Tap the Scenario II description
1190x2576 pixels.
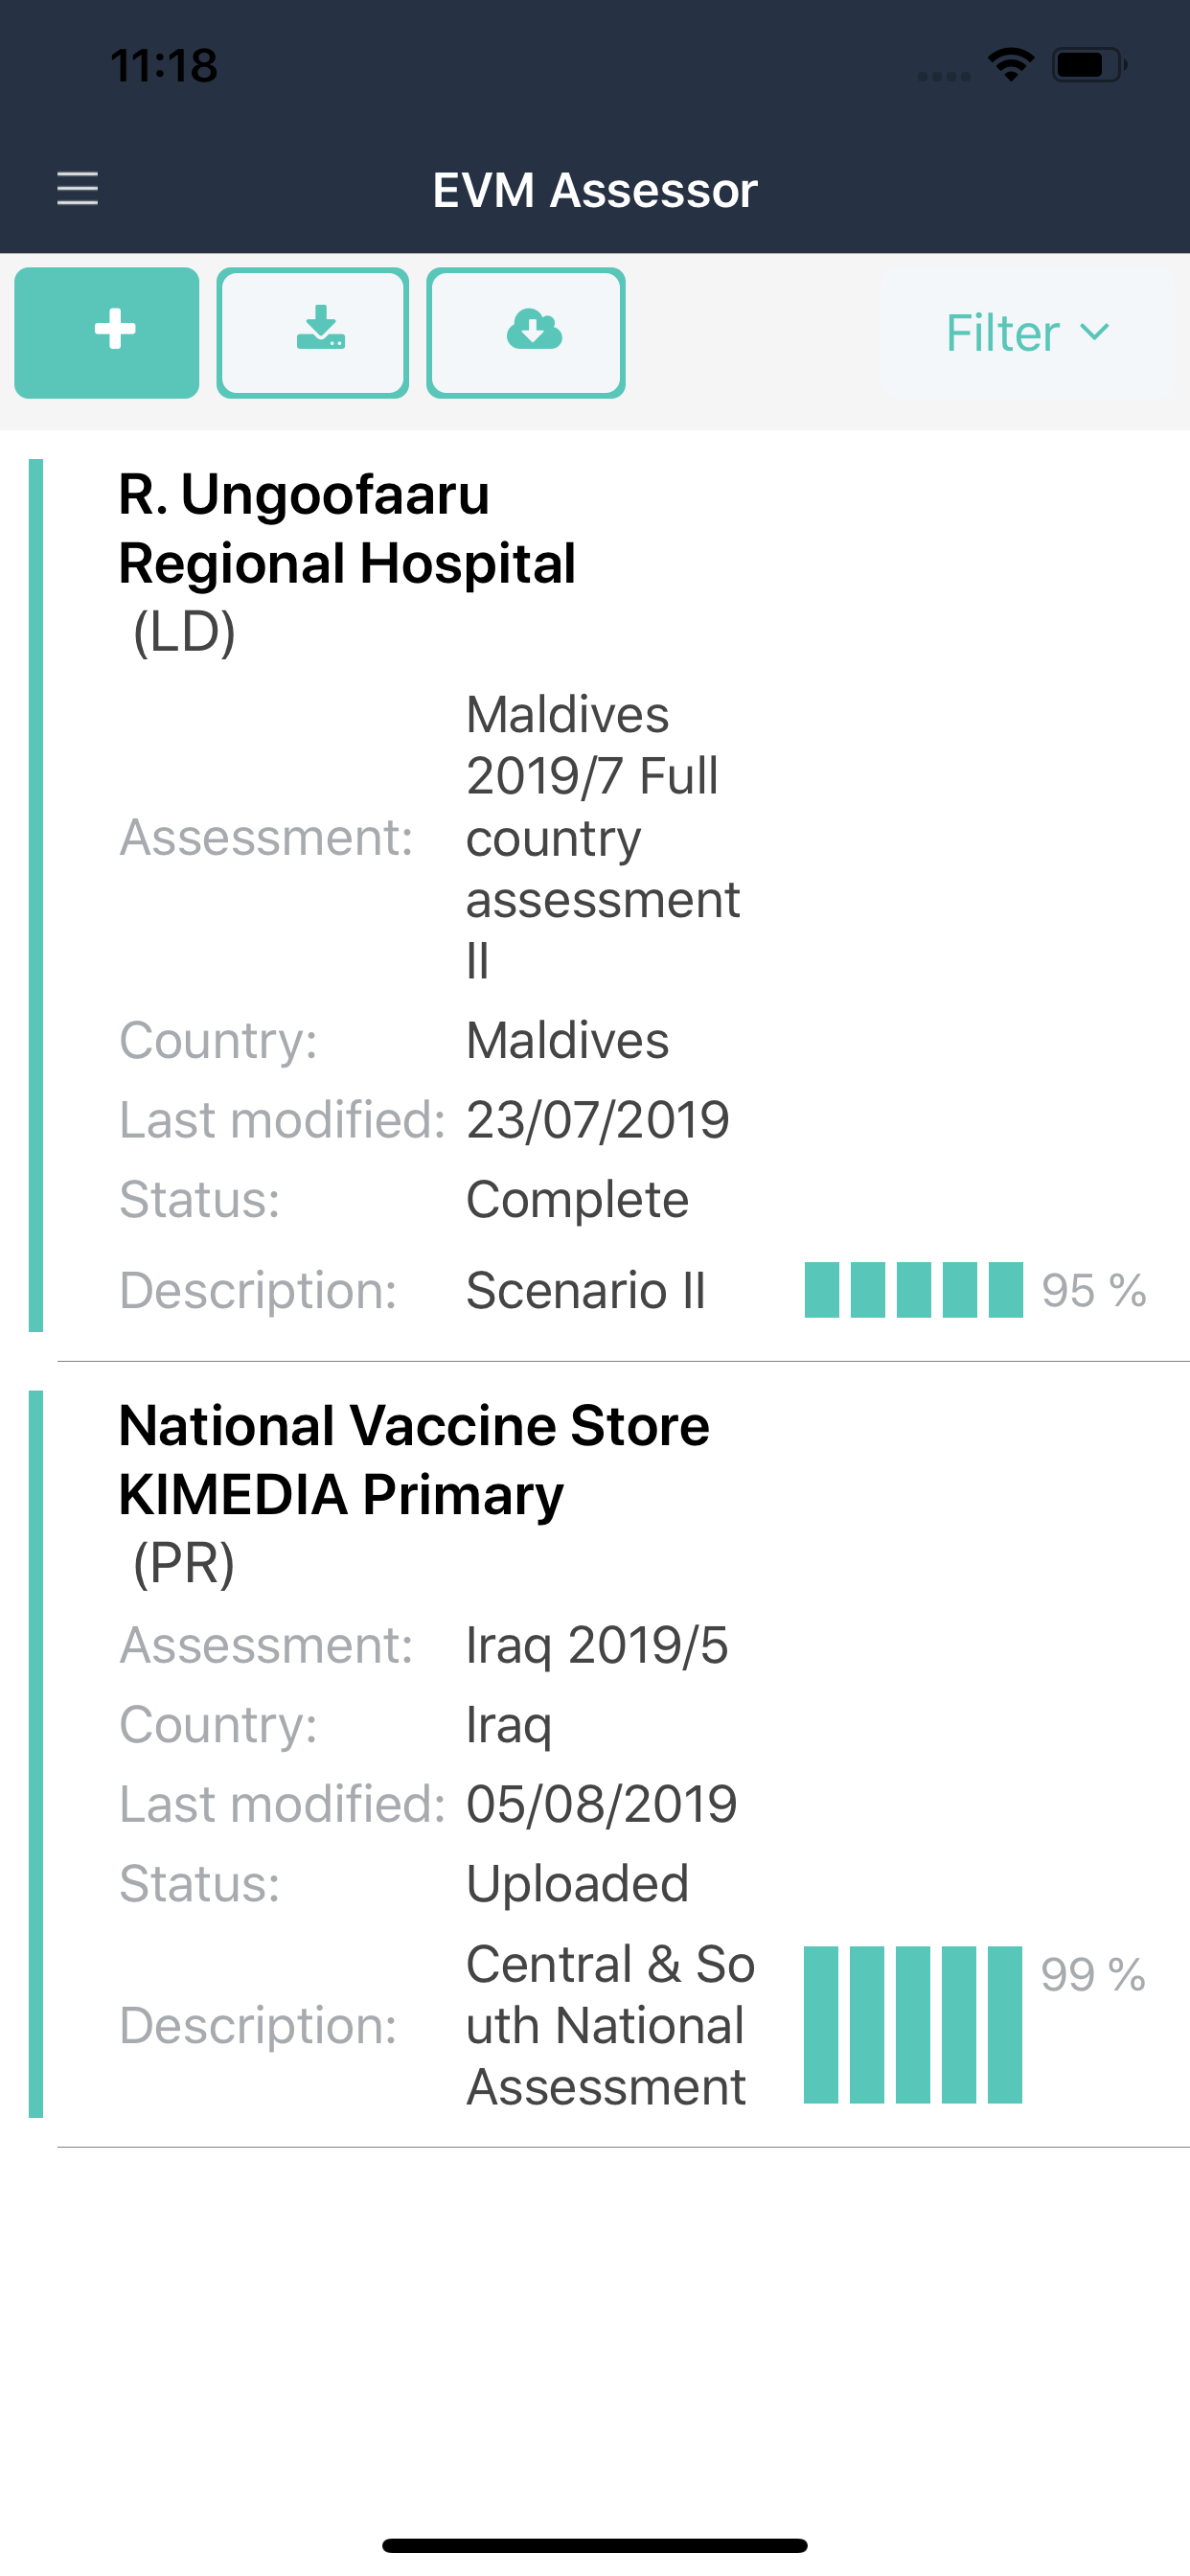point(586,1290)
